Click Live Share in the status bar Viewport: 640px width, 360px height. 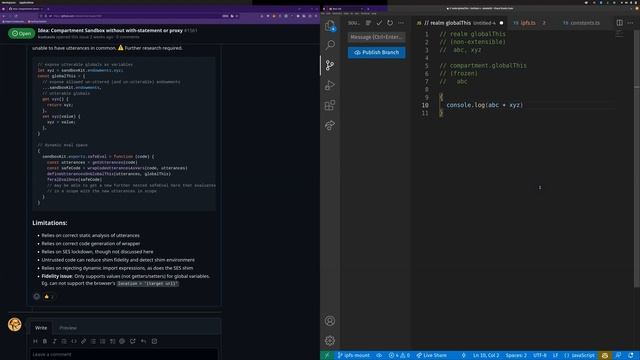[431, 356]
